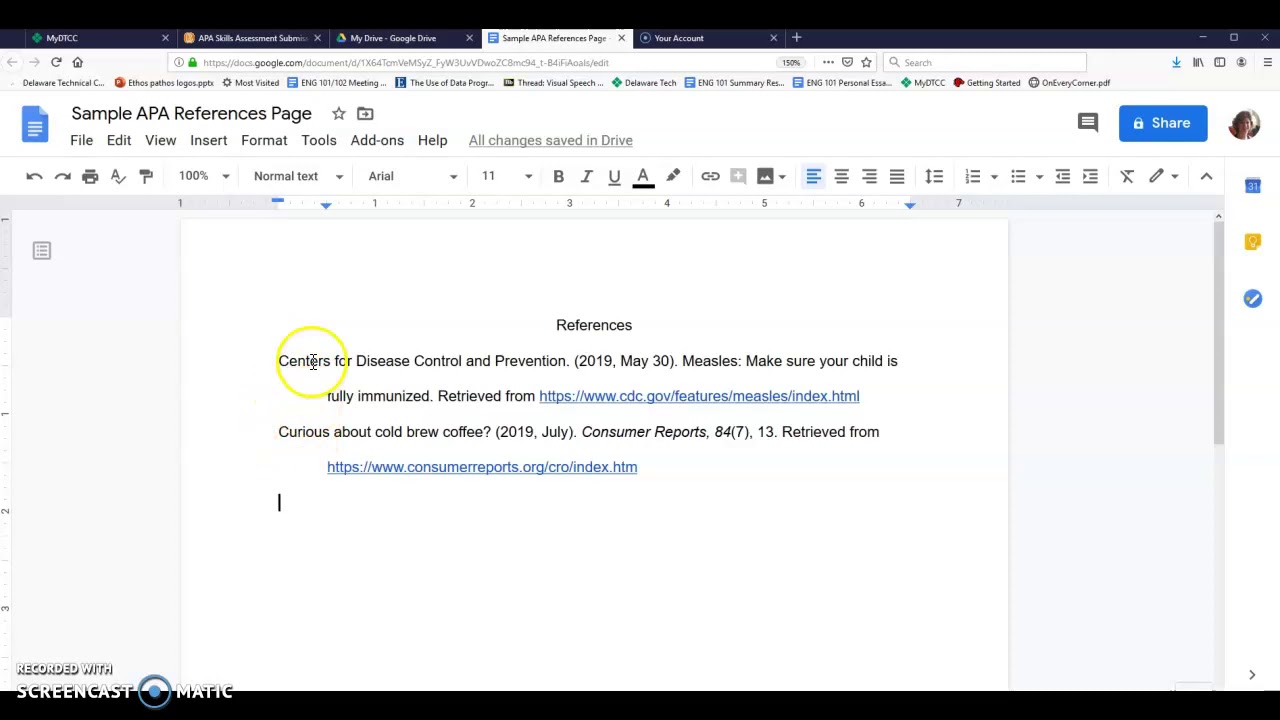Viewport: 1280px width, 720px height.
Task: Center align the paragraph
Action: click(x=841, y=176)
